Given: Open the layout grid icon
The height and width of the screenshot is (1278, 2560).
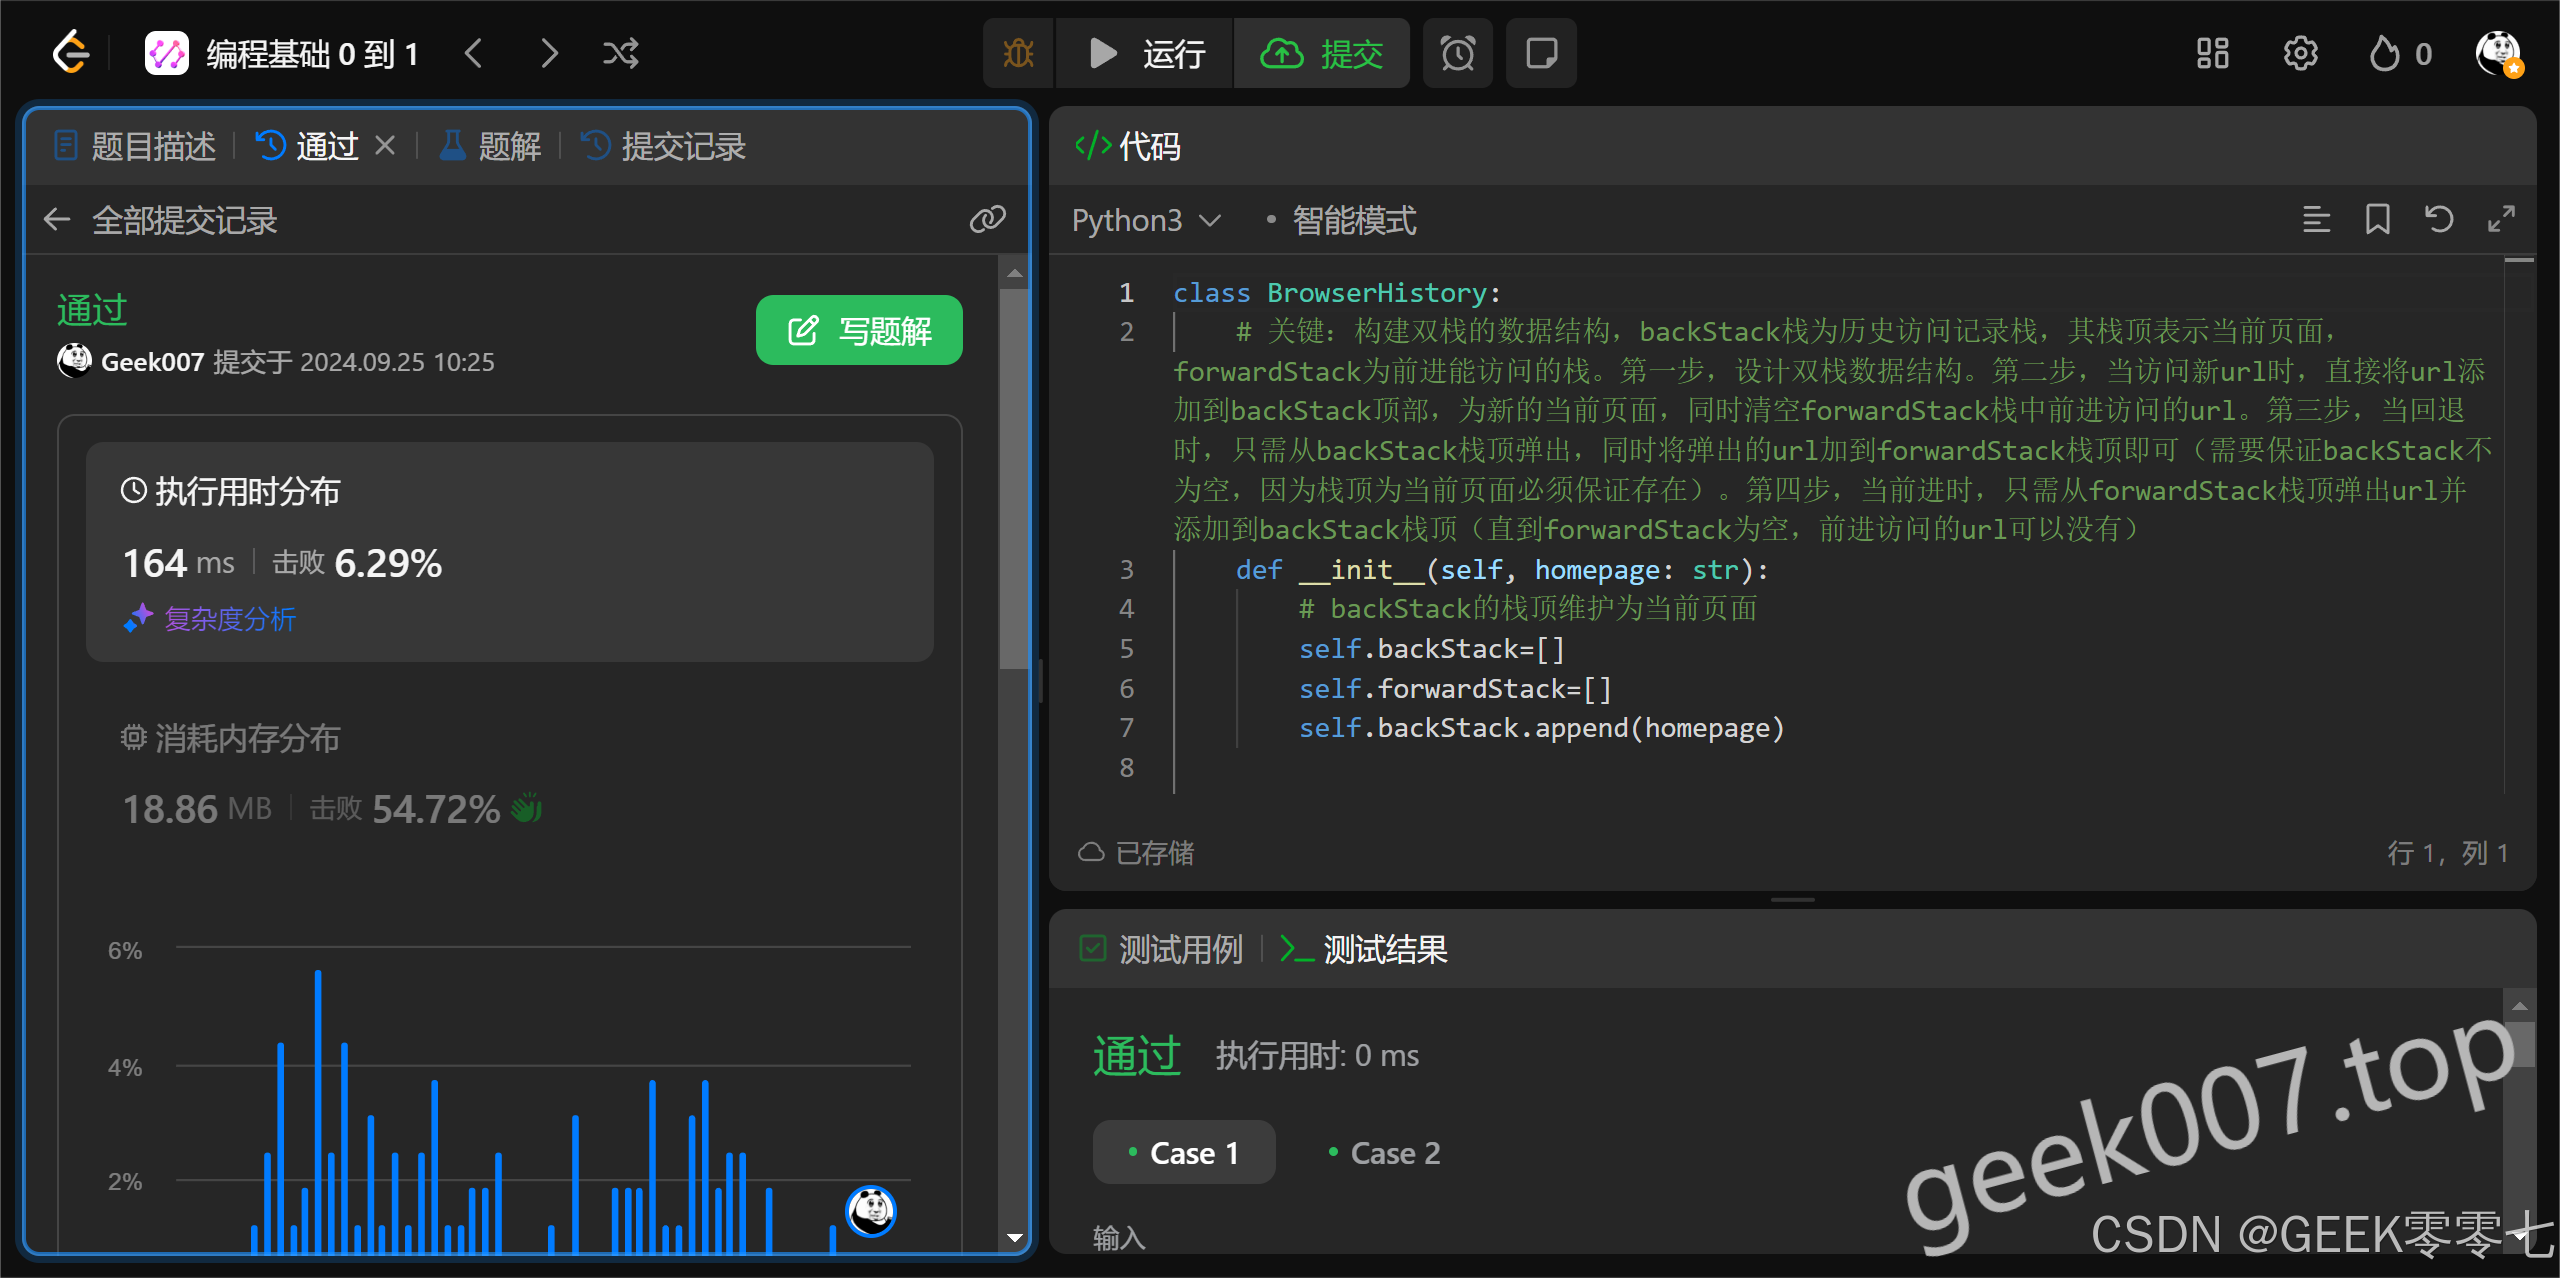Looking at the screenshot, I should point(2212,53).
